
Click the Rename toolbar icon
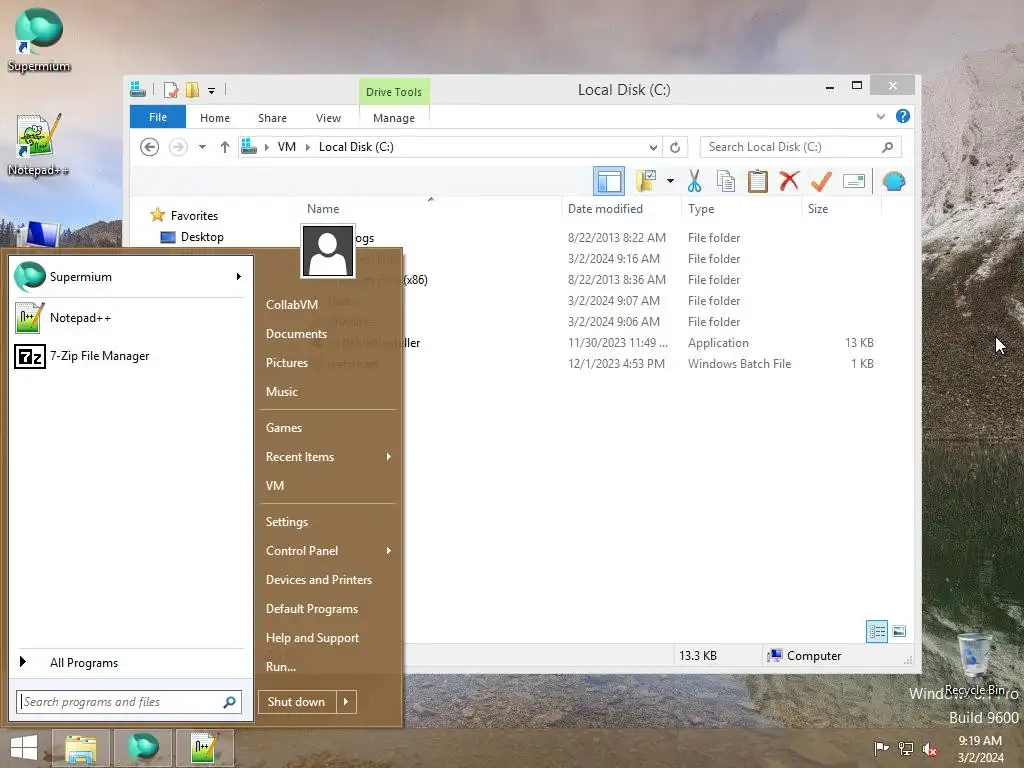pos(854,181)
